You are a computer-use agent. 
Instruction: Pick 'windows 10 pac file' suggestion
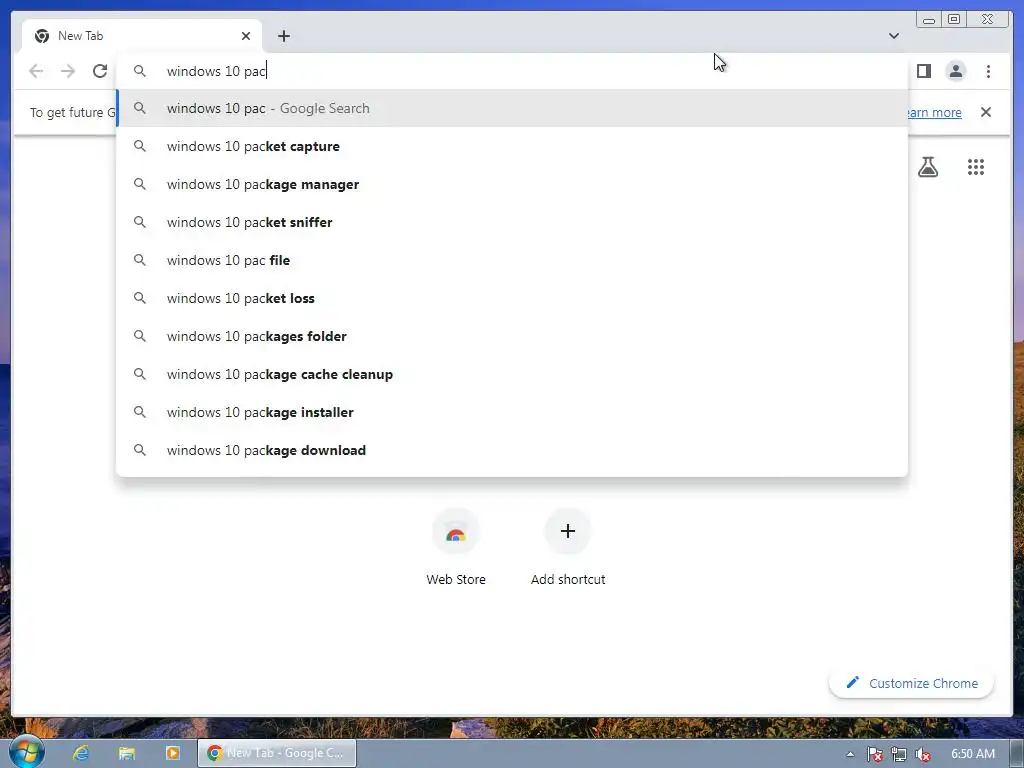coord(511,260)
